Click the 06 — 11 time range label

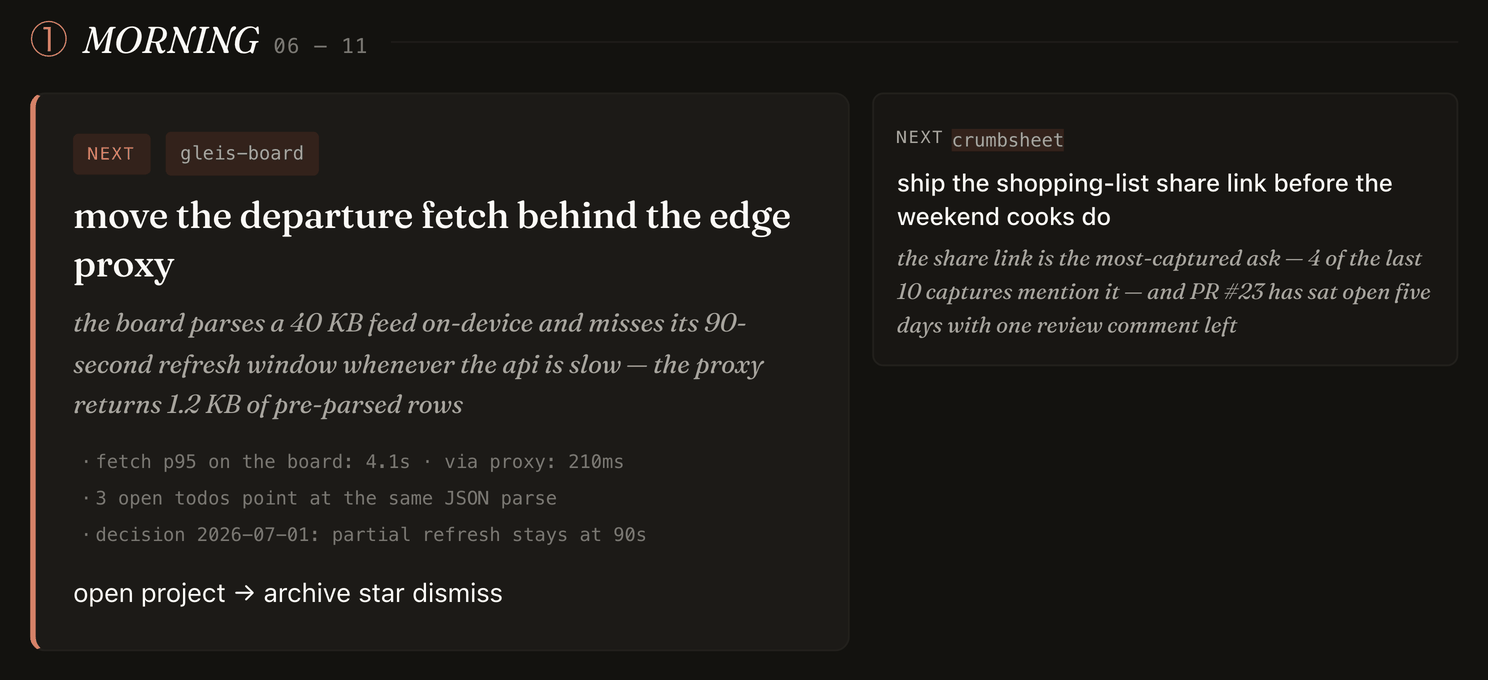pyautogui.click(x=320, y=46)
